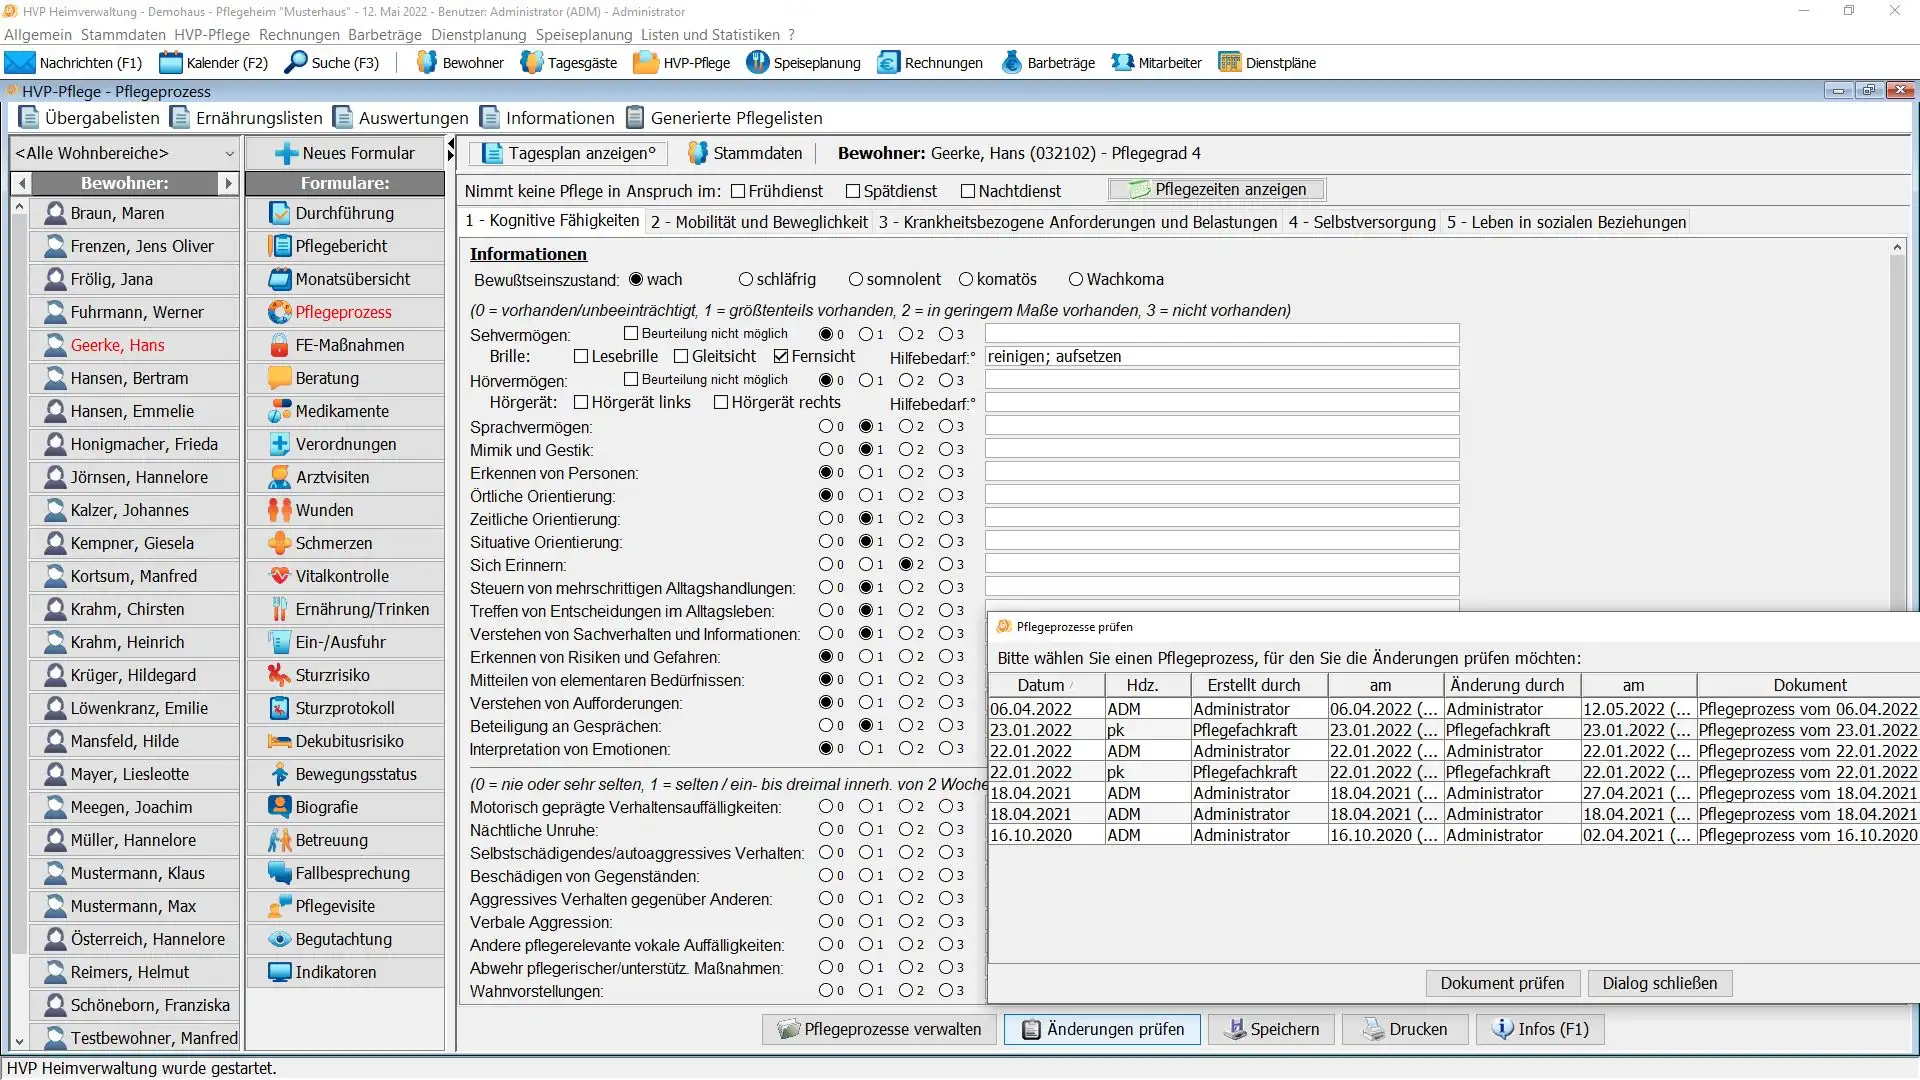This screenshot has height=1080, width=1920.
Task: Expand the Alle Wohnbereiche dropdown
Action: (x=229, y=154)
